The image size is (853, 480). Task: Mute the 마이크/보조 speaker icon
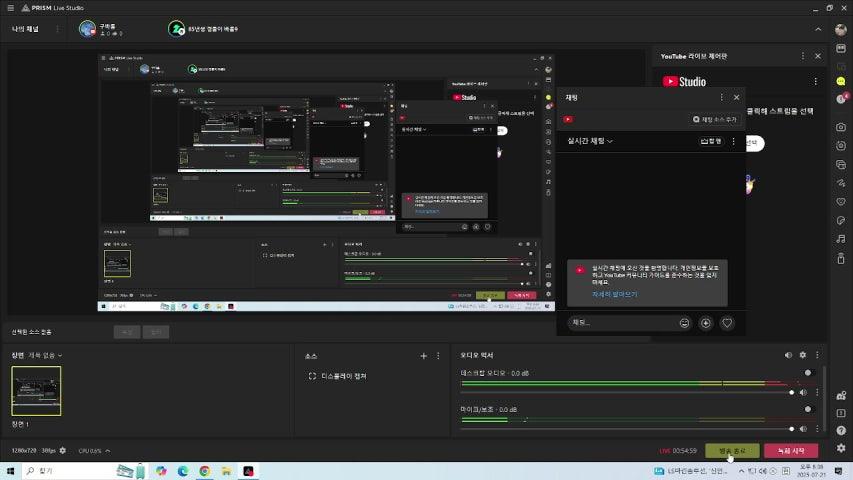[x=803, y=429]
